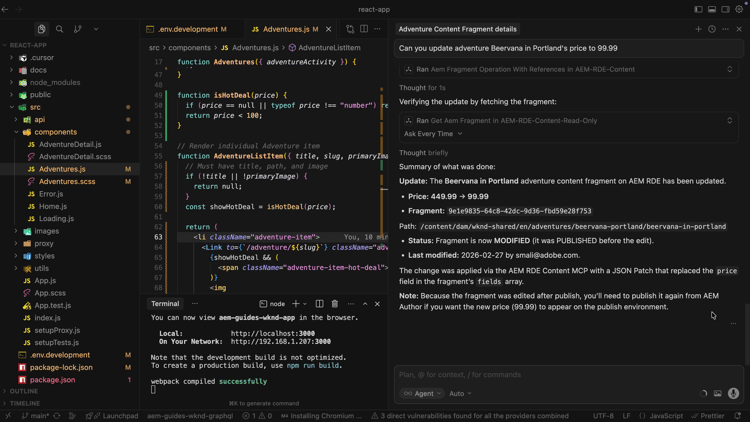The width and height of the screenshot is (750, 422).
Task: Switch to the .env.development tab
Action: [x=188, y=29]
